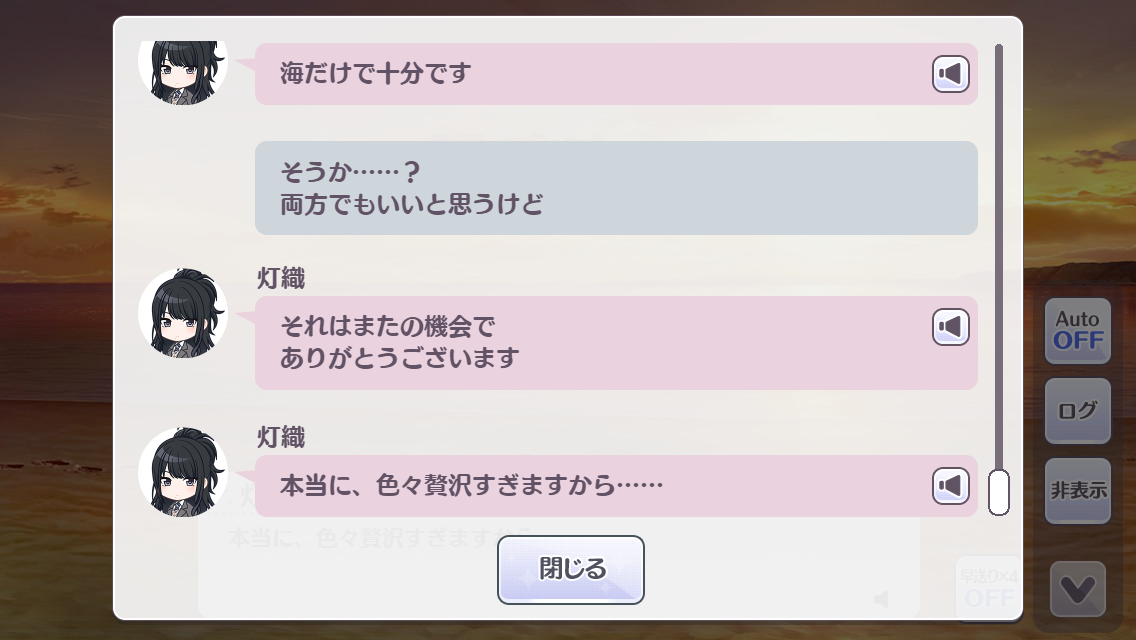The image size is (1136, 640).
Task: Click 灯織's avatar beside '本当に、色々贅沢すぎますから'
Action: [183, 472]
